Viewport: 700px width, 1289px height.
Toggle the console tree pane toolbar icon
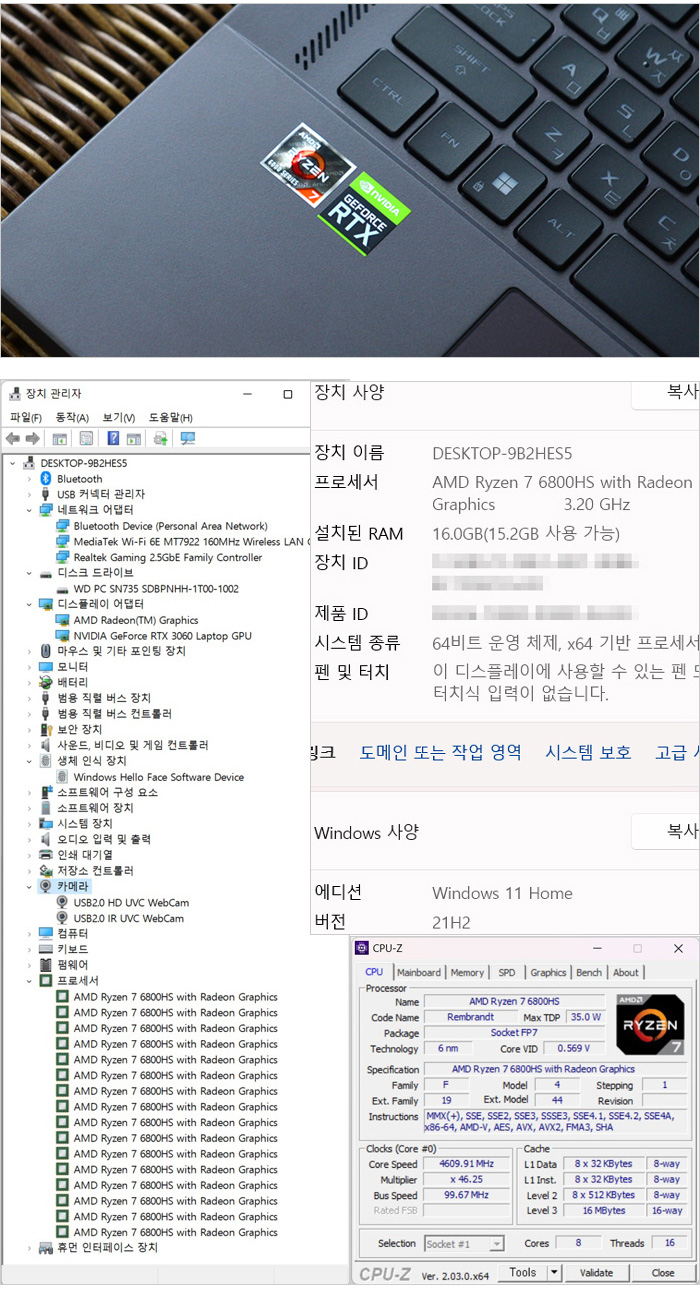[60, 438]
